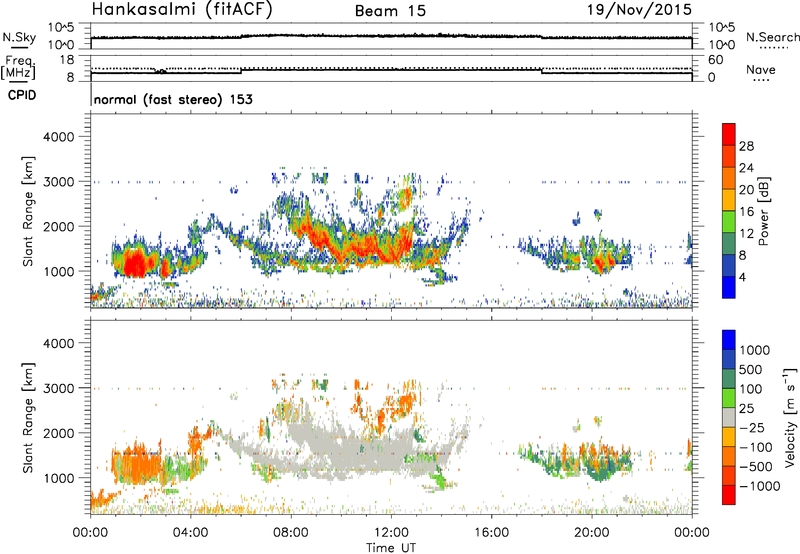Click the red top segment of Power colorbar

click(729, 134)
